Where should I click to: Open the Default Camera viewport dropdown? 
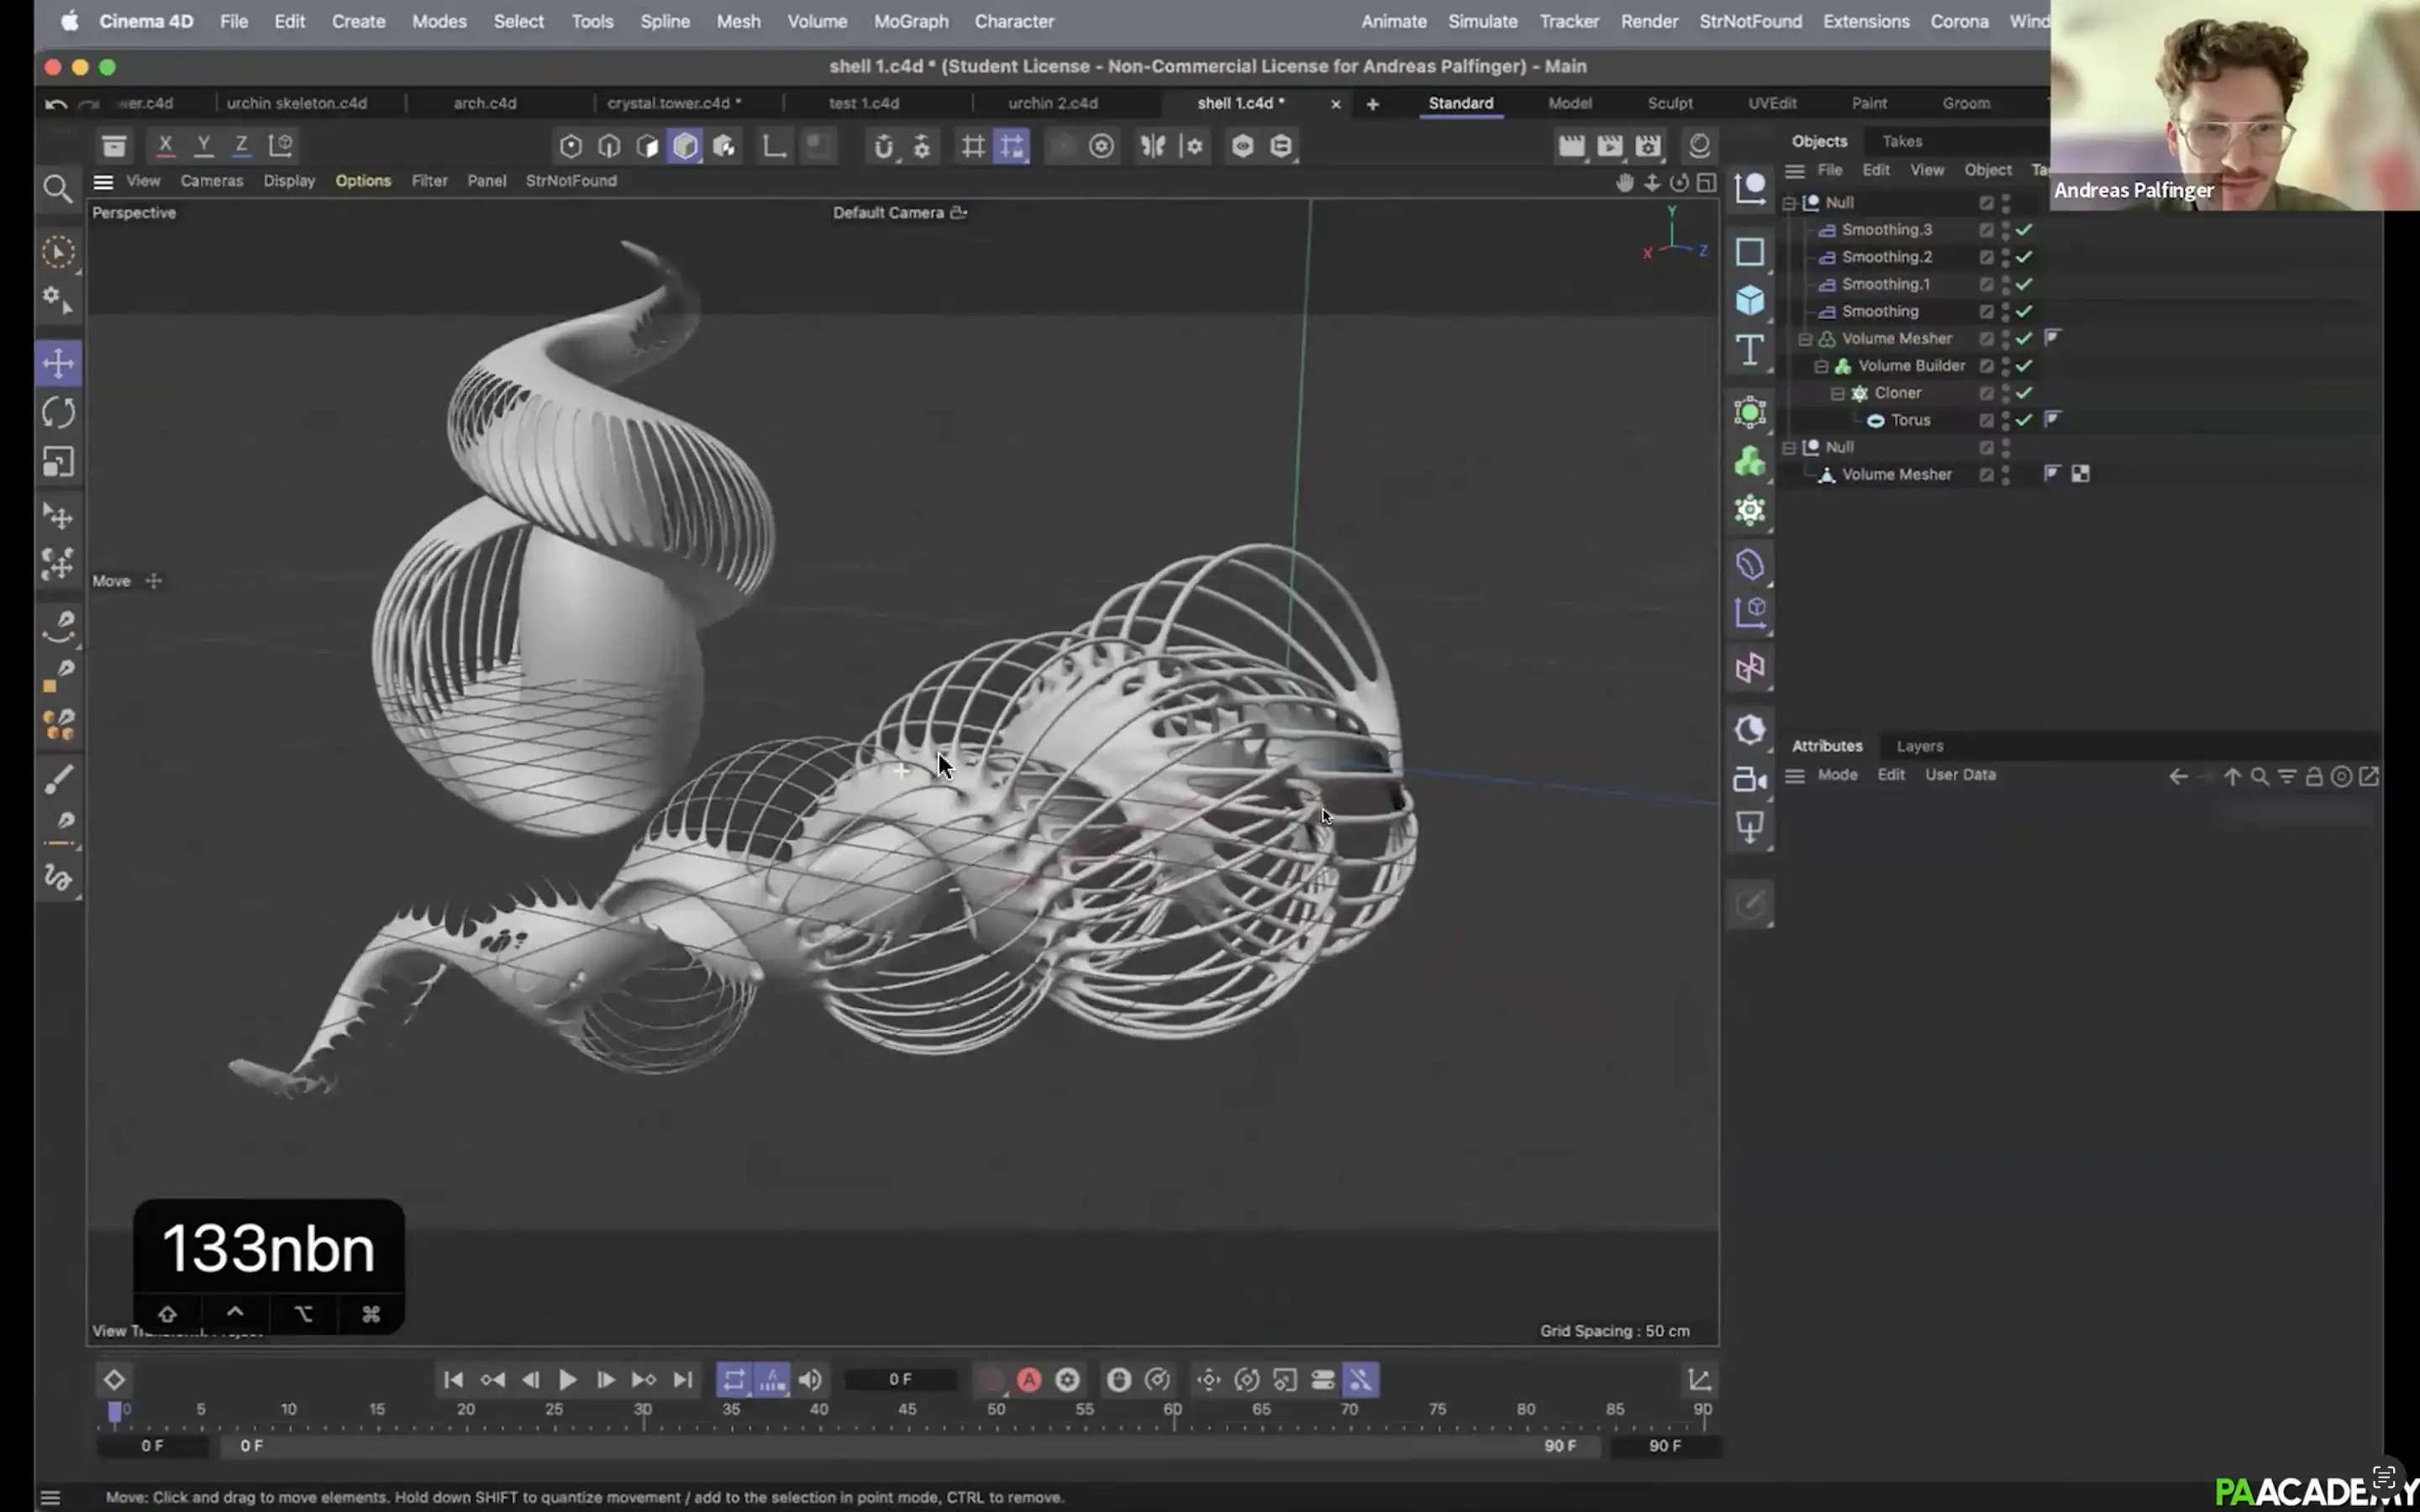point(900,213)
